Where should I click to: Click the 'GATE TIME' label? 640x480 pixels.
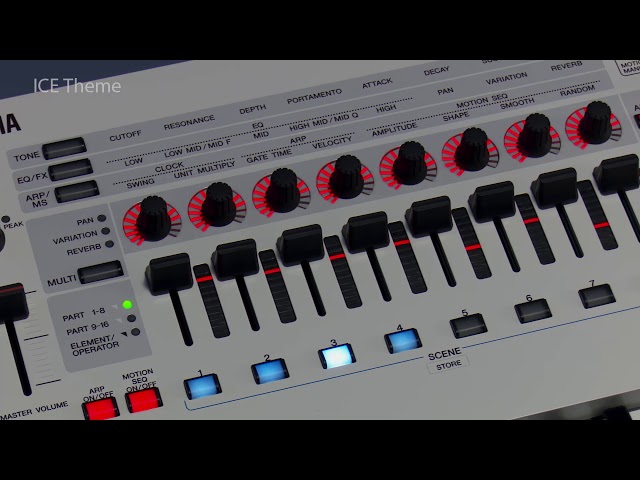pyautogui.click(x=269, y=156)
